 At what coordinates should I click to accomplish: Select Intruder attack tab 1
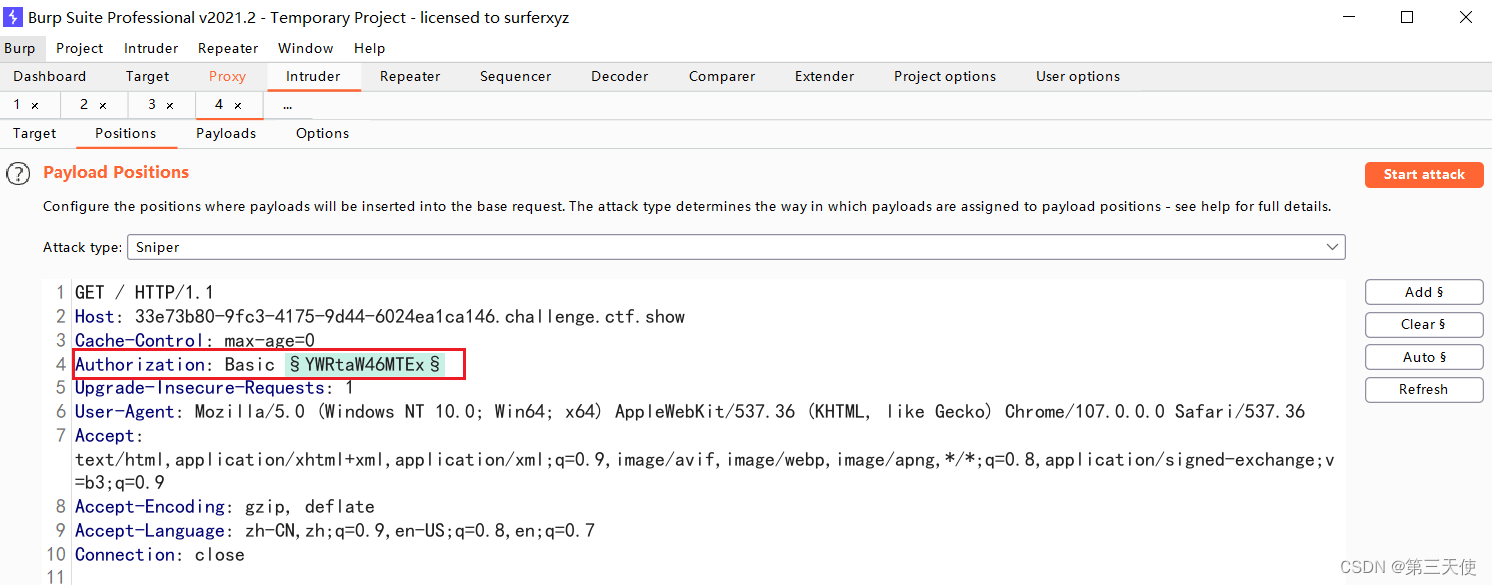click(17, 104)
